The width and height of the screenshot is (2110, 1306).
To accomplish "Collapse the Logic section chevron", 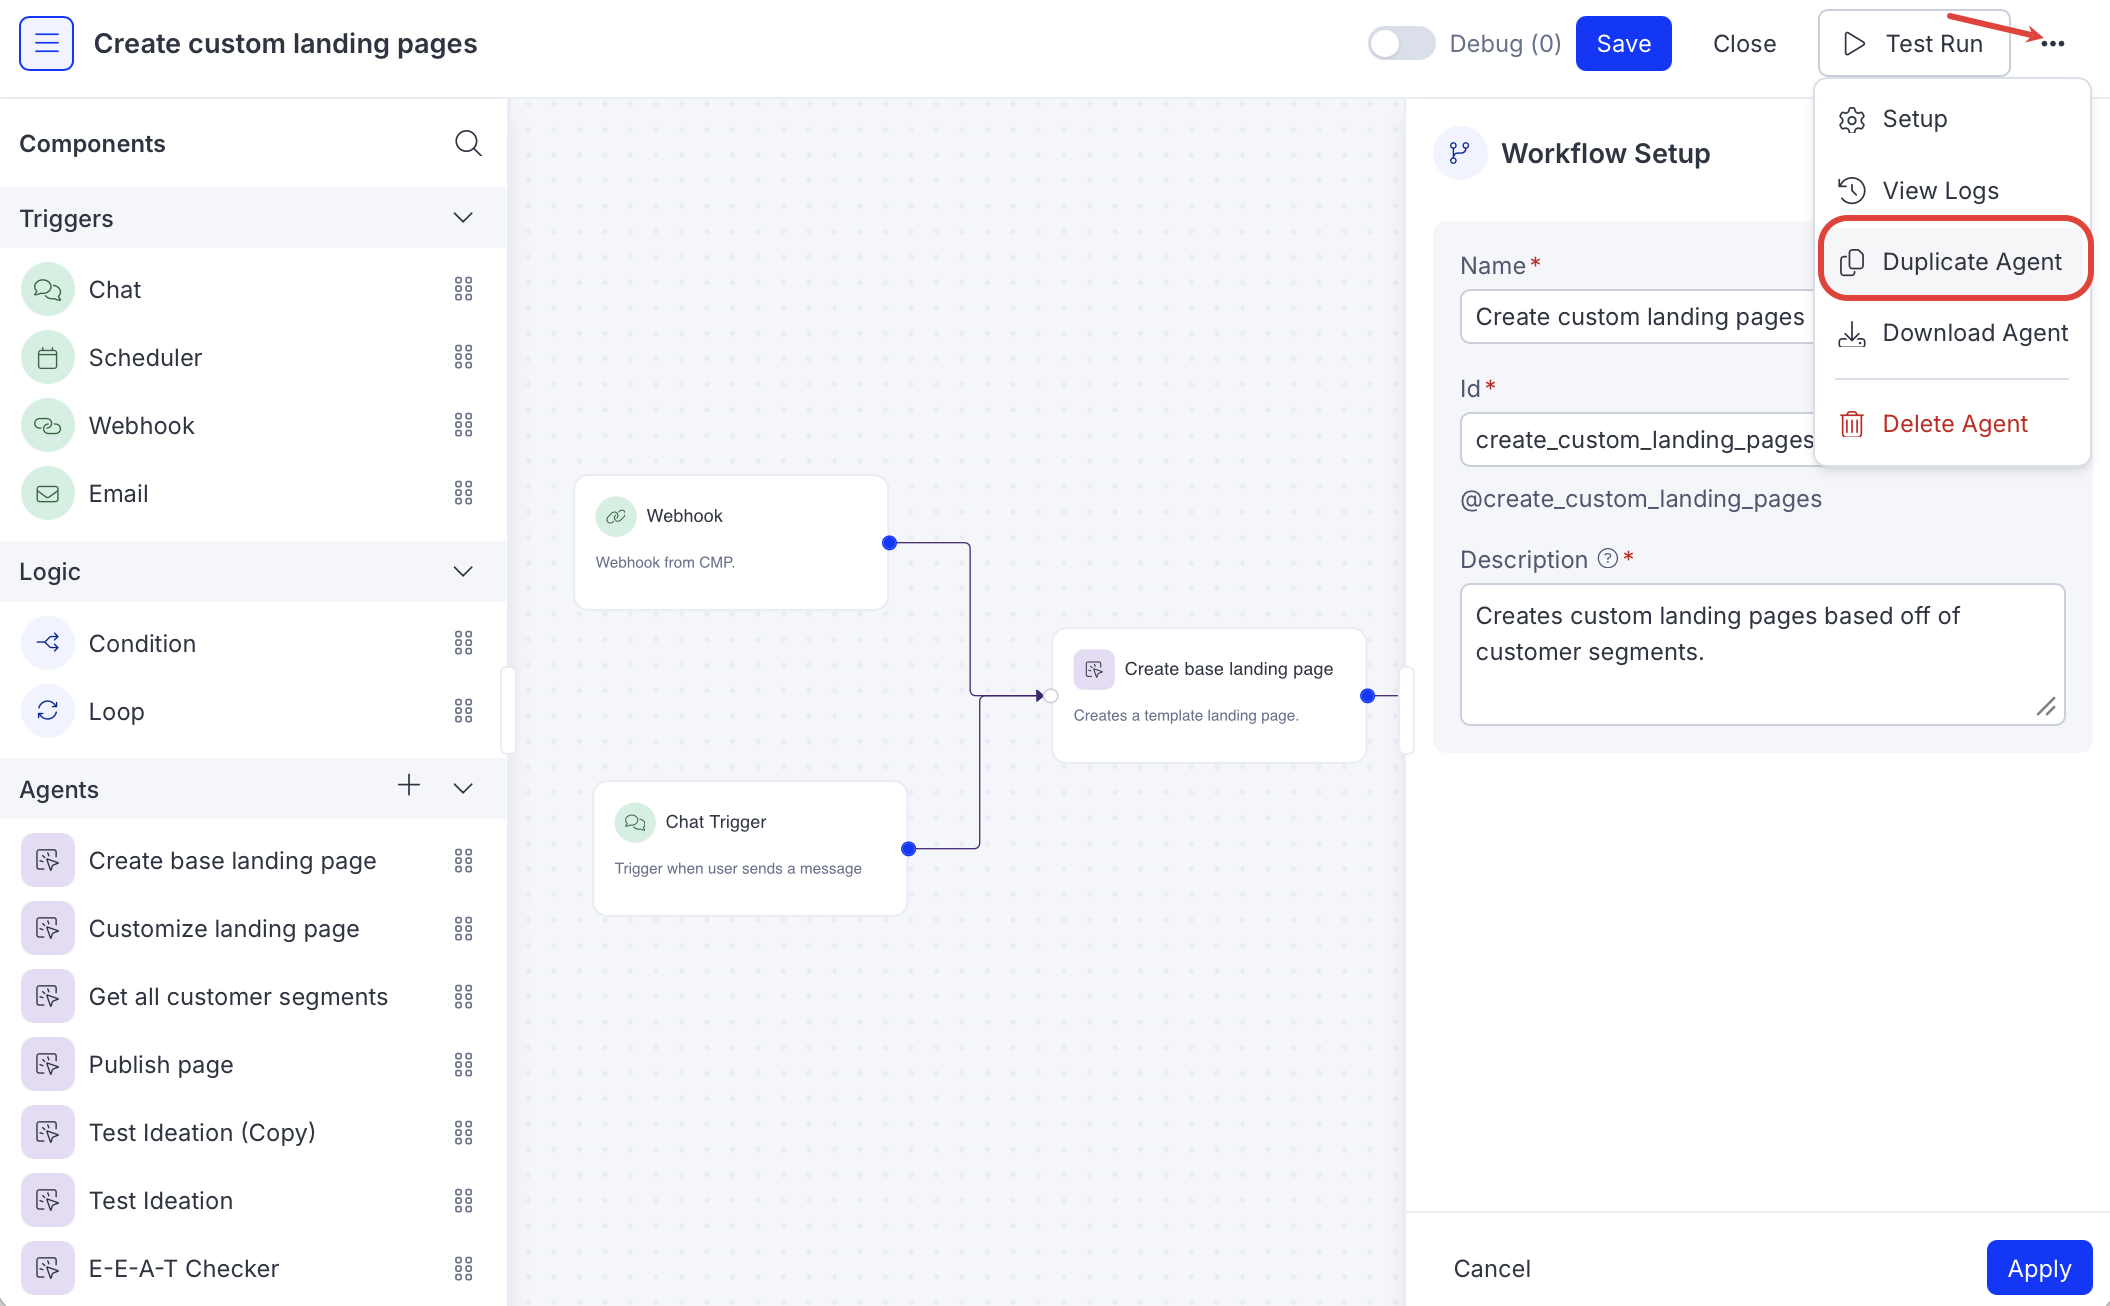I will coord(463,572).
